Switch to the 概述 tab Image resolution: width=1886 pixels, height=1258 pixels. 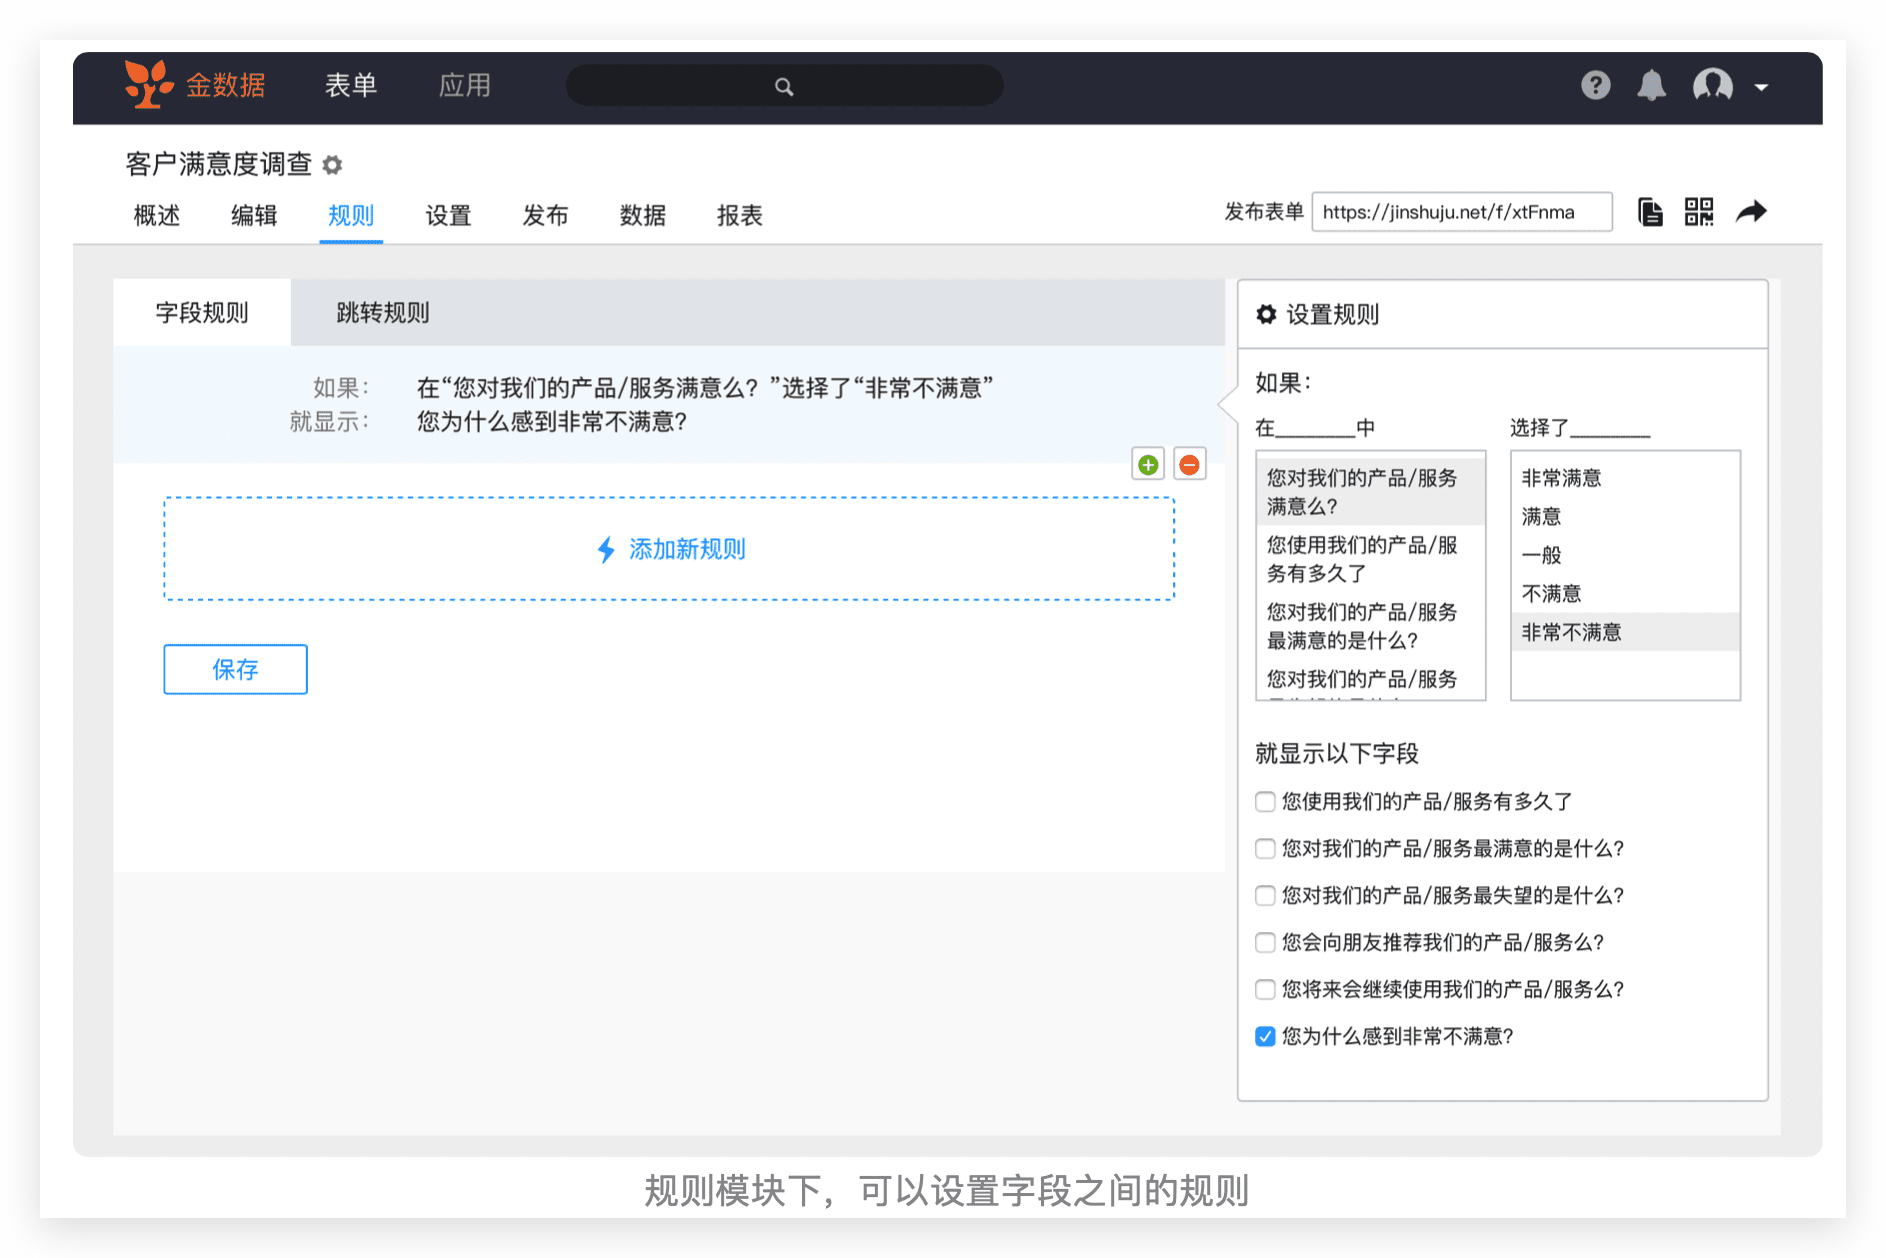click(x=157, y=216)
